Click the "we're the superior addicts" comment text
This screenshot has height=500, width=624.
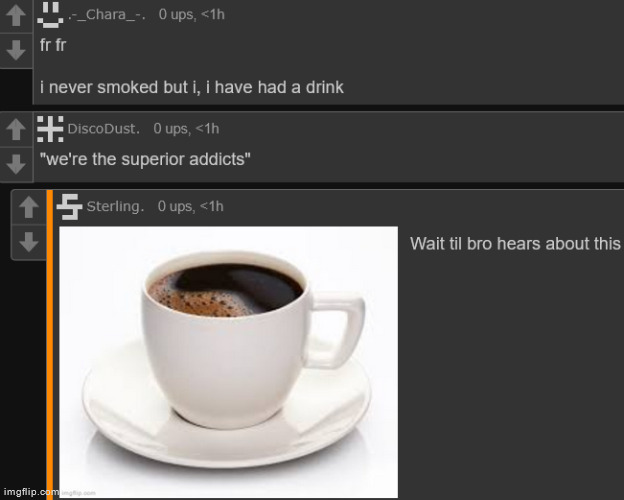click(145, 159)
